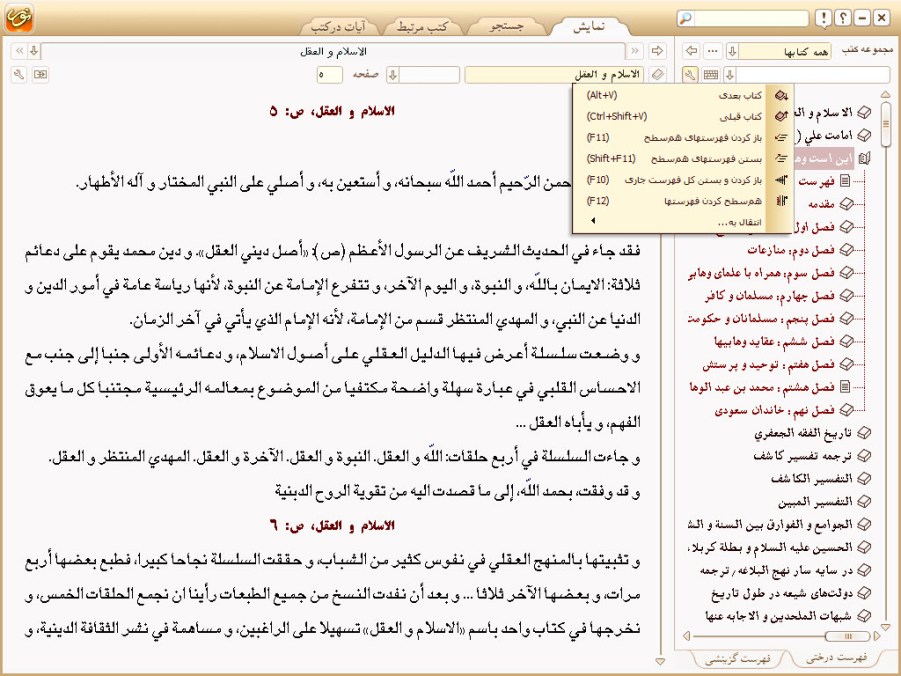The image size is (901, 676).
Task: Click the left arrow button in the book collection toolbar
Action: click(x=692, y=51)
